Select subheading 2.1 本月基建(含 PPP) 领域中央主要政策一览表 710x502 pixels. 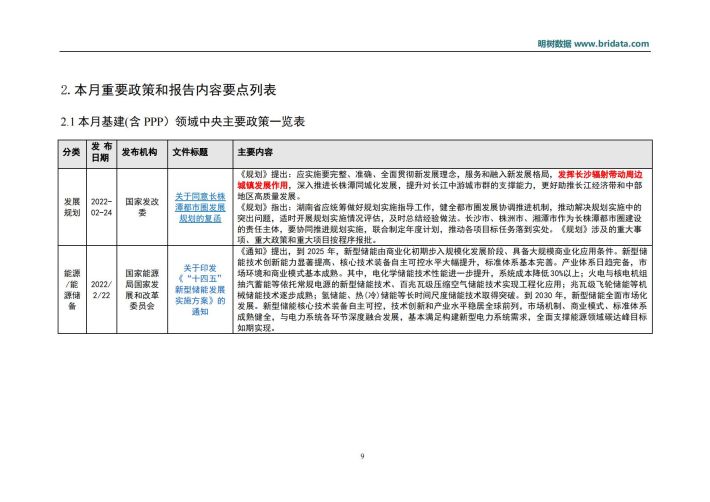click(183, 121)
